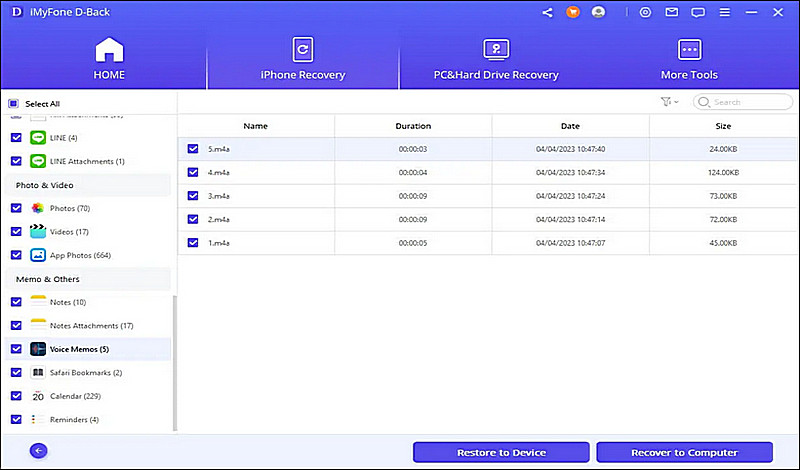Collapse the Memo & Others section header

click(x=48, y=279)
